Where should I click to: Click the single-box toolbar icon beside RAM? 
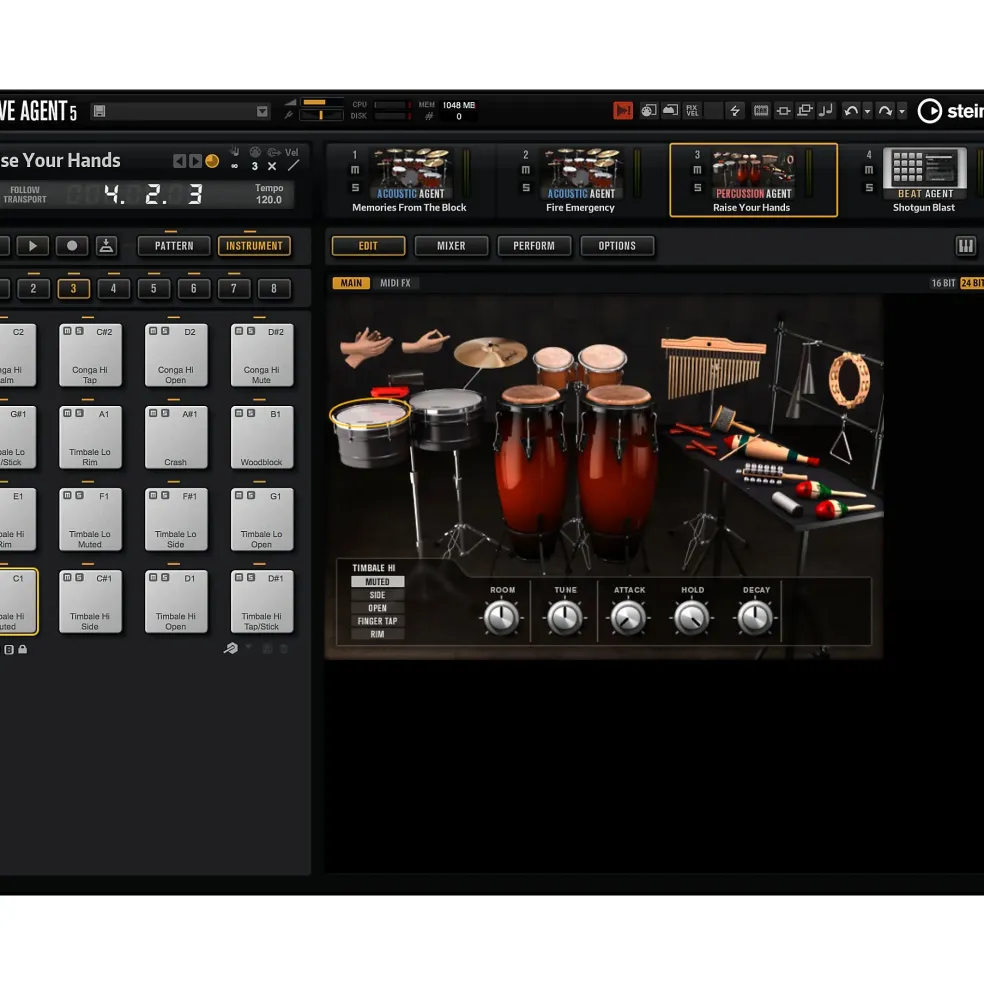click(783, 111)
